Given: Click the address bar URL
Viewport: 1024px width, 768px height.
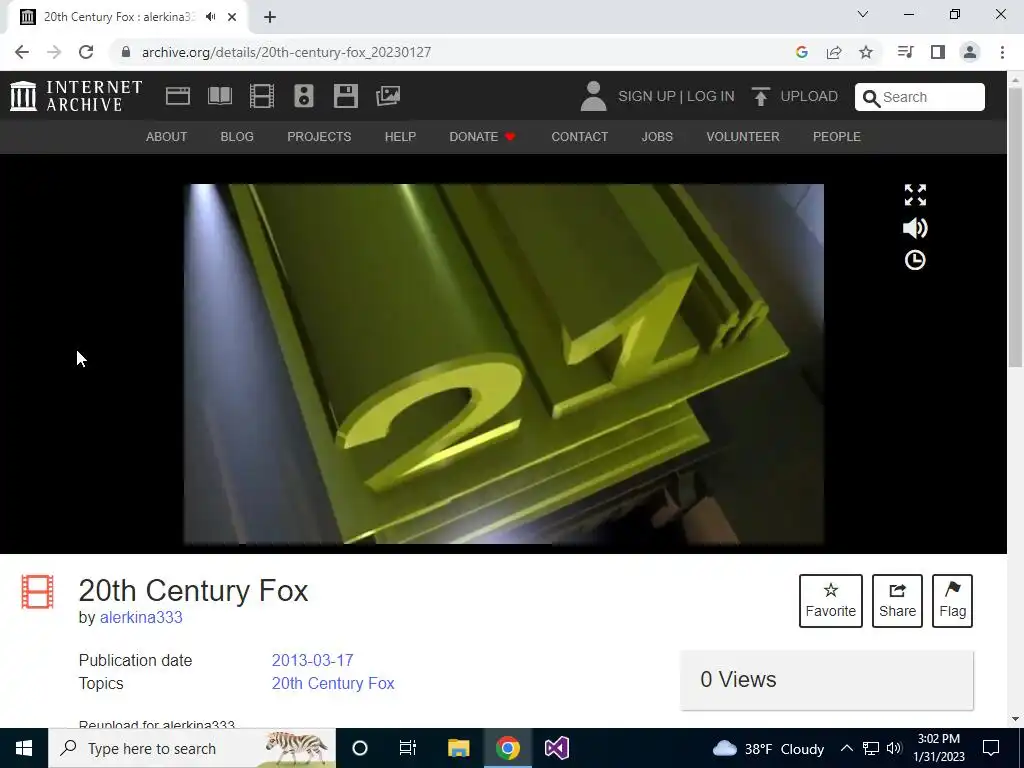Looking at the screenshot, I should [x=286, y=52].
